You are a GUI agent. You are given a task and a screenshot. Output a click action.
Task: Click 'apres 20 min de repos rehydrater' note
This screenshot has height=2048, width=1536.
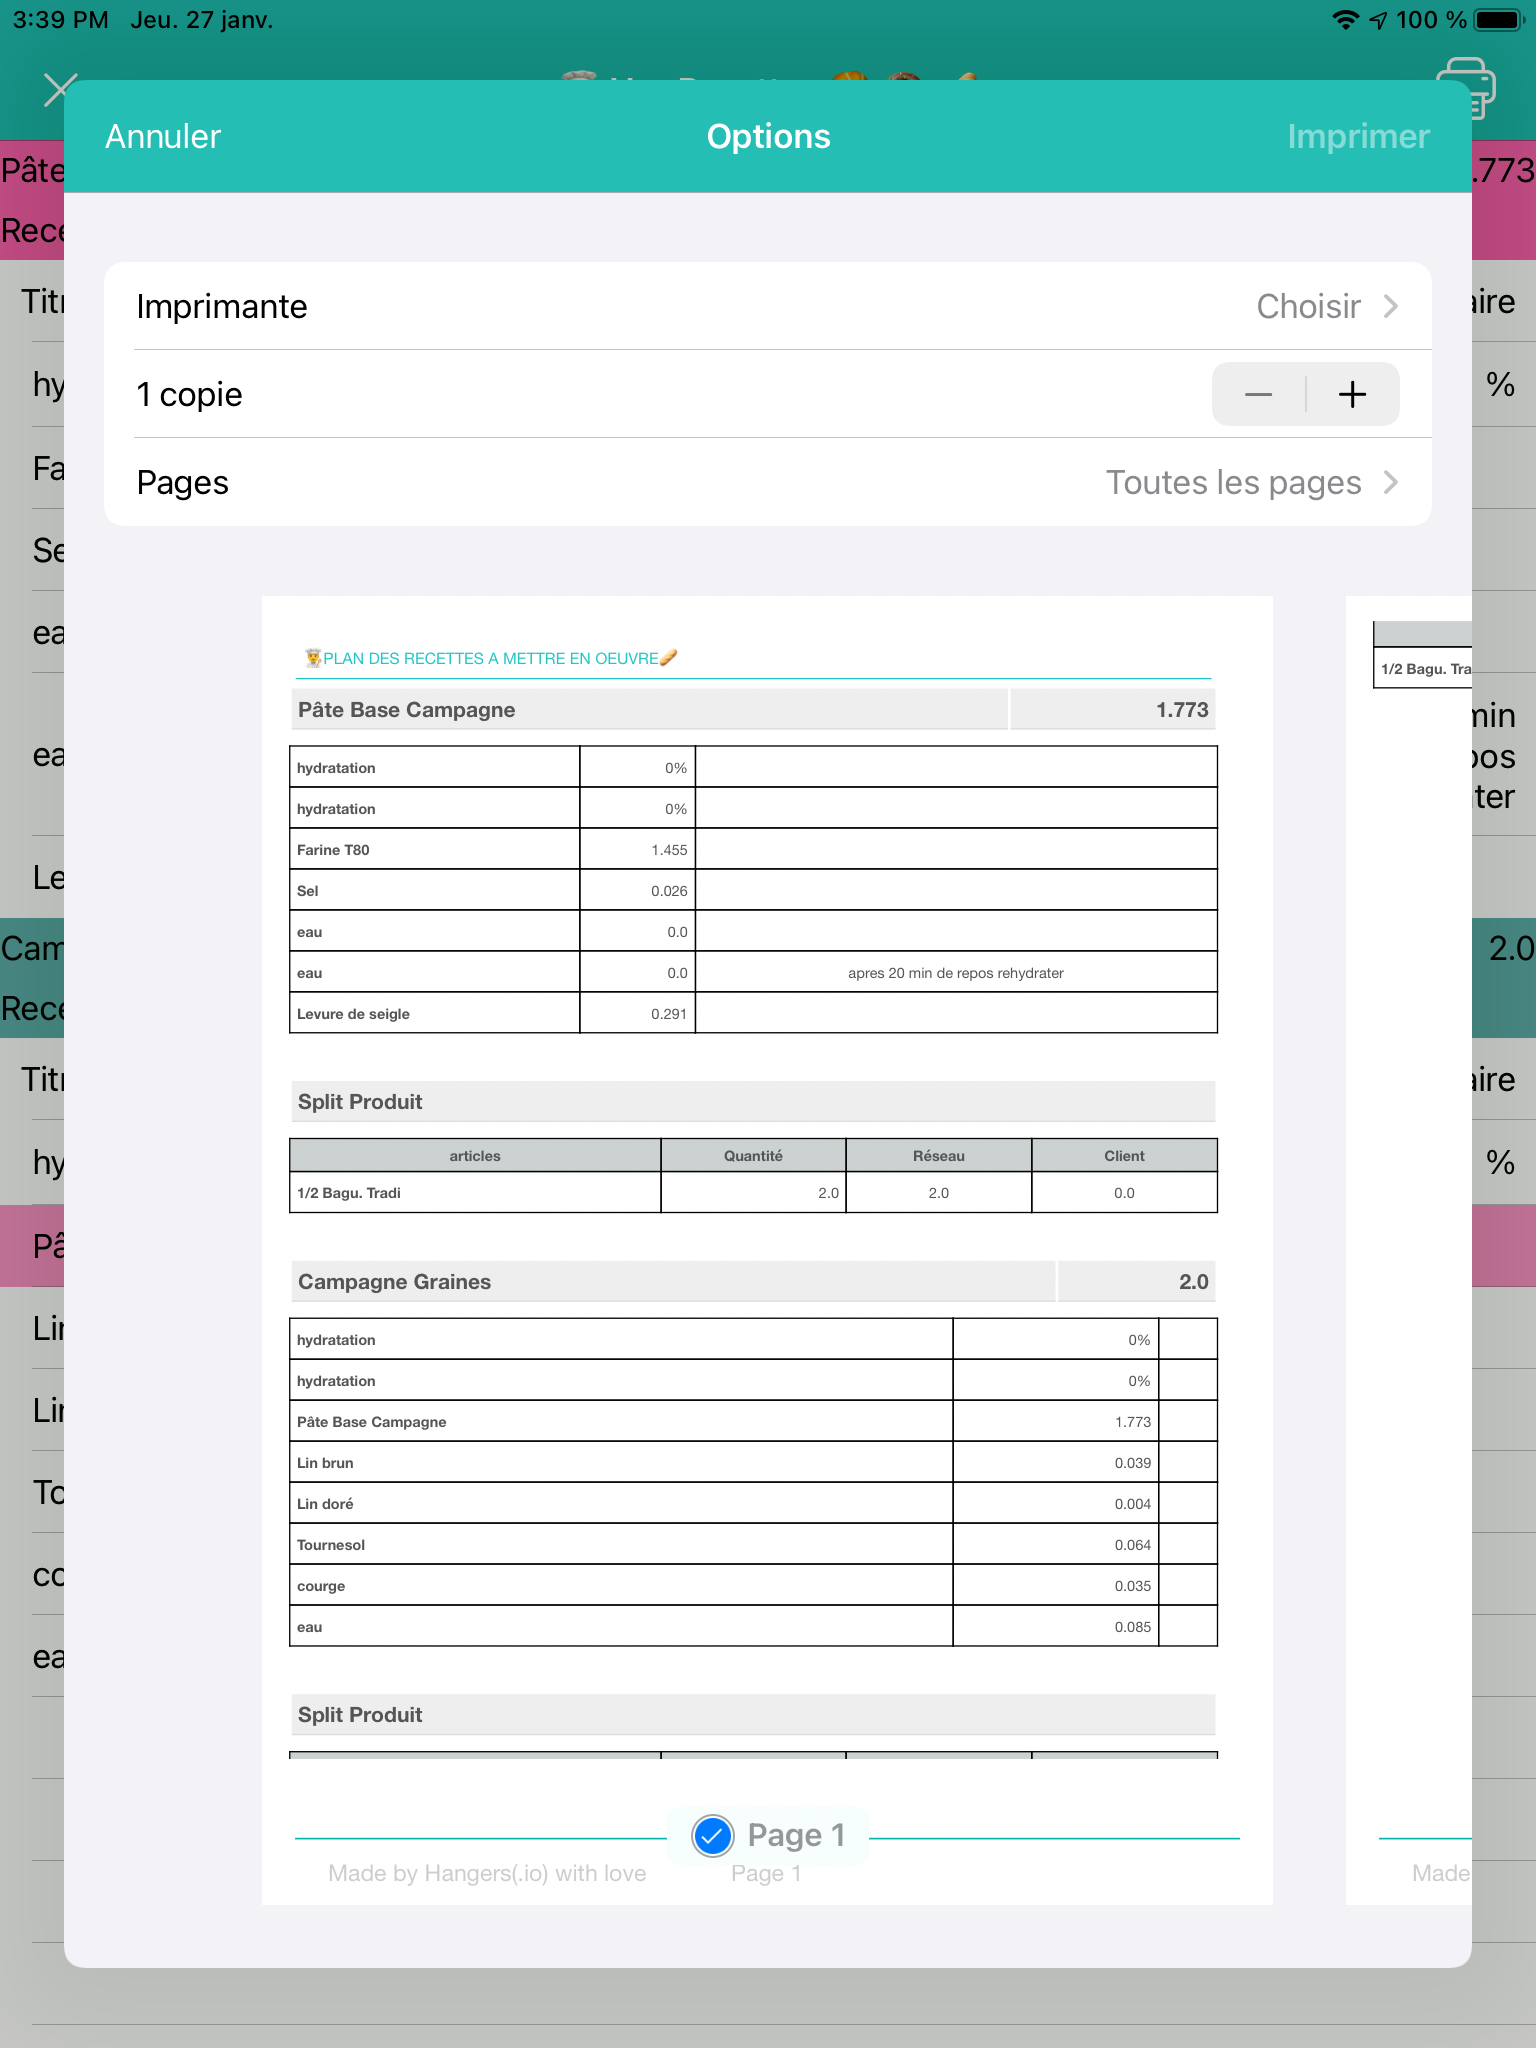[x=955, y=973]
